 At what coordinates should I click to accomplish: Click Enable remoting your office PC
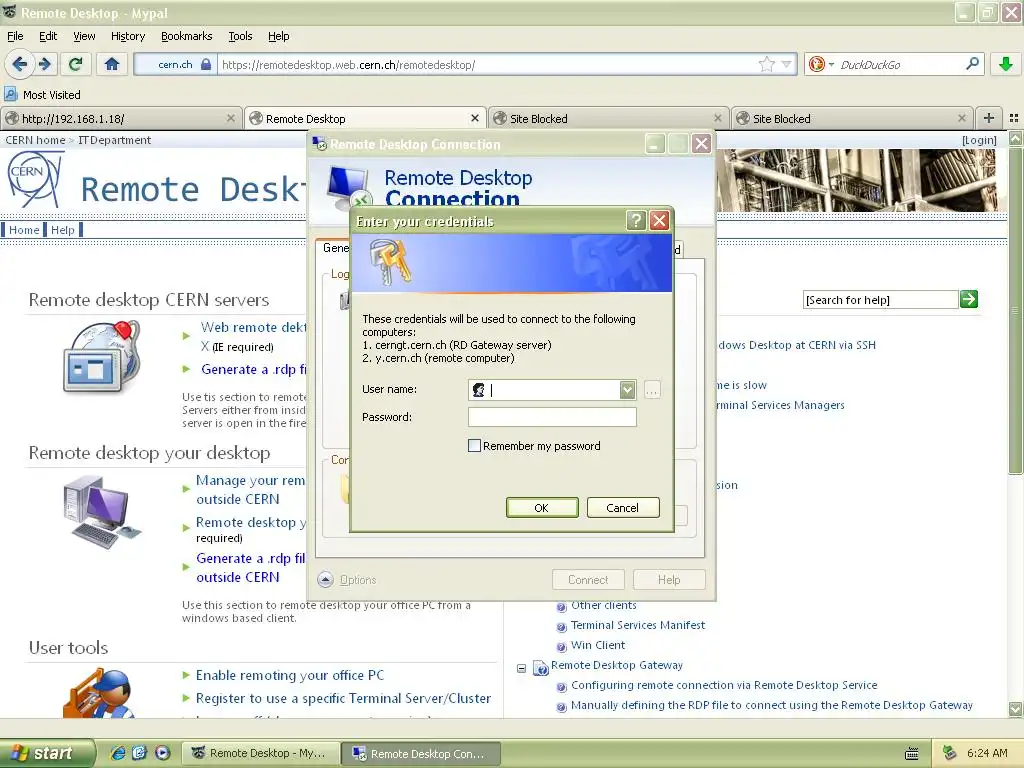click(290, 675)
